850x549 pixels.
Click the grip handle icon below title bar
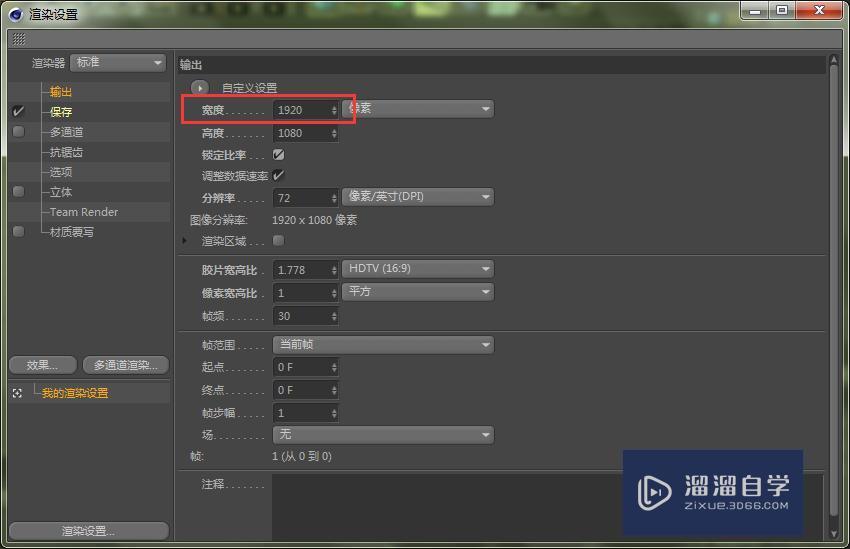[x=19, y=39]
